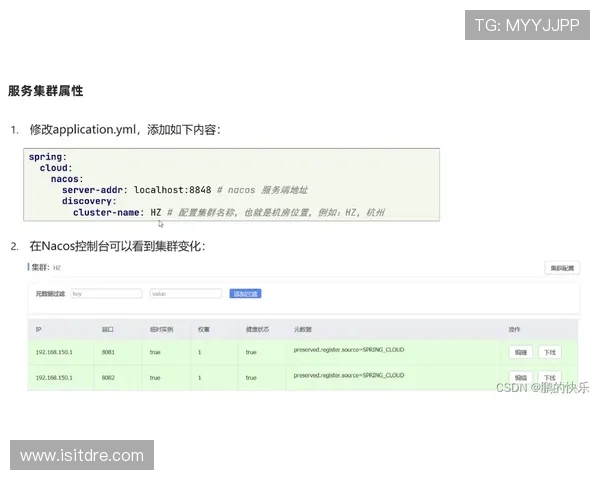This screenshot has width=600, height=480.
Task: Click 下线 in the port 8082 row
Action: tap(550, 377)
